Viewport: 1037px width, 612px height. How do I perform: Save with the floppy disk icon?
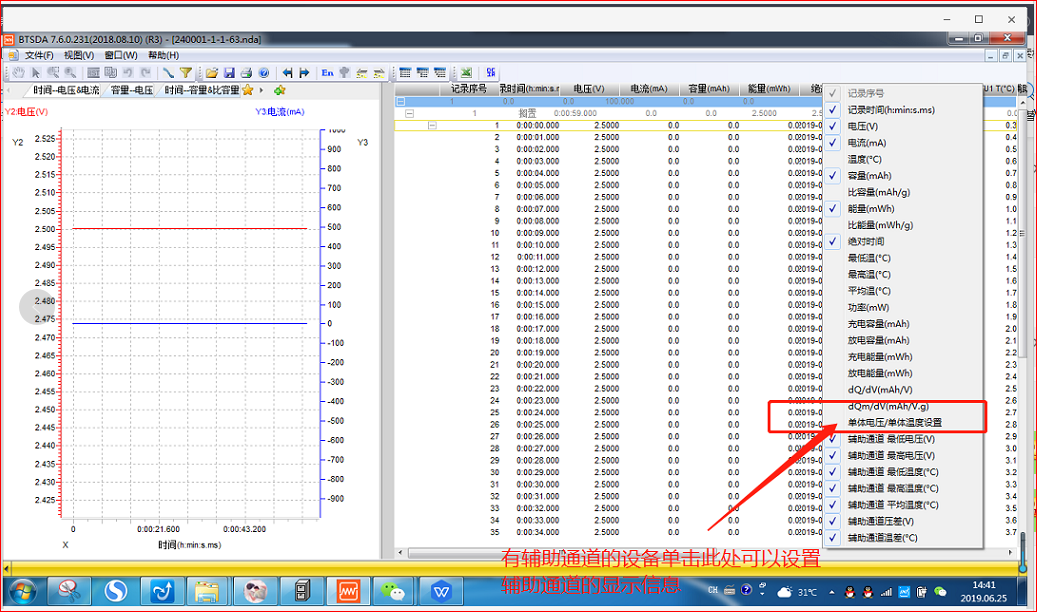pyautogui.click(x=229, y=73)
